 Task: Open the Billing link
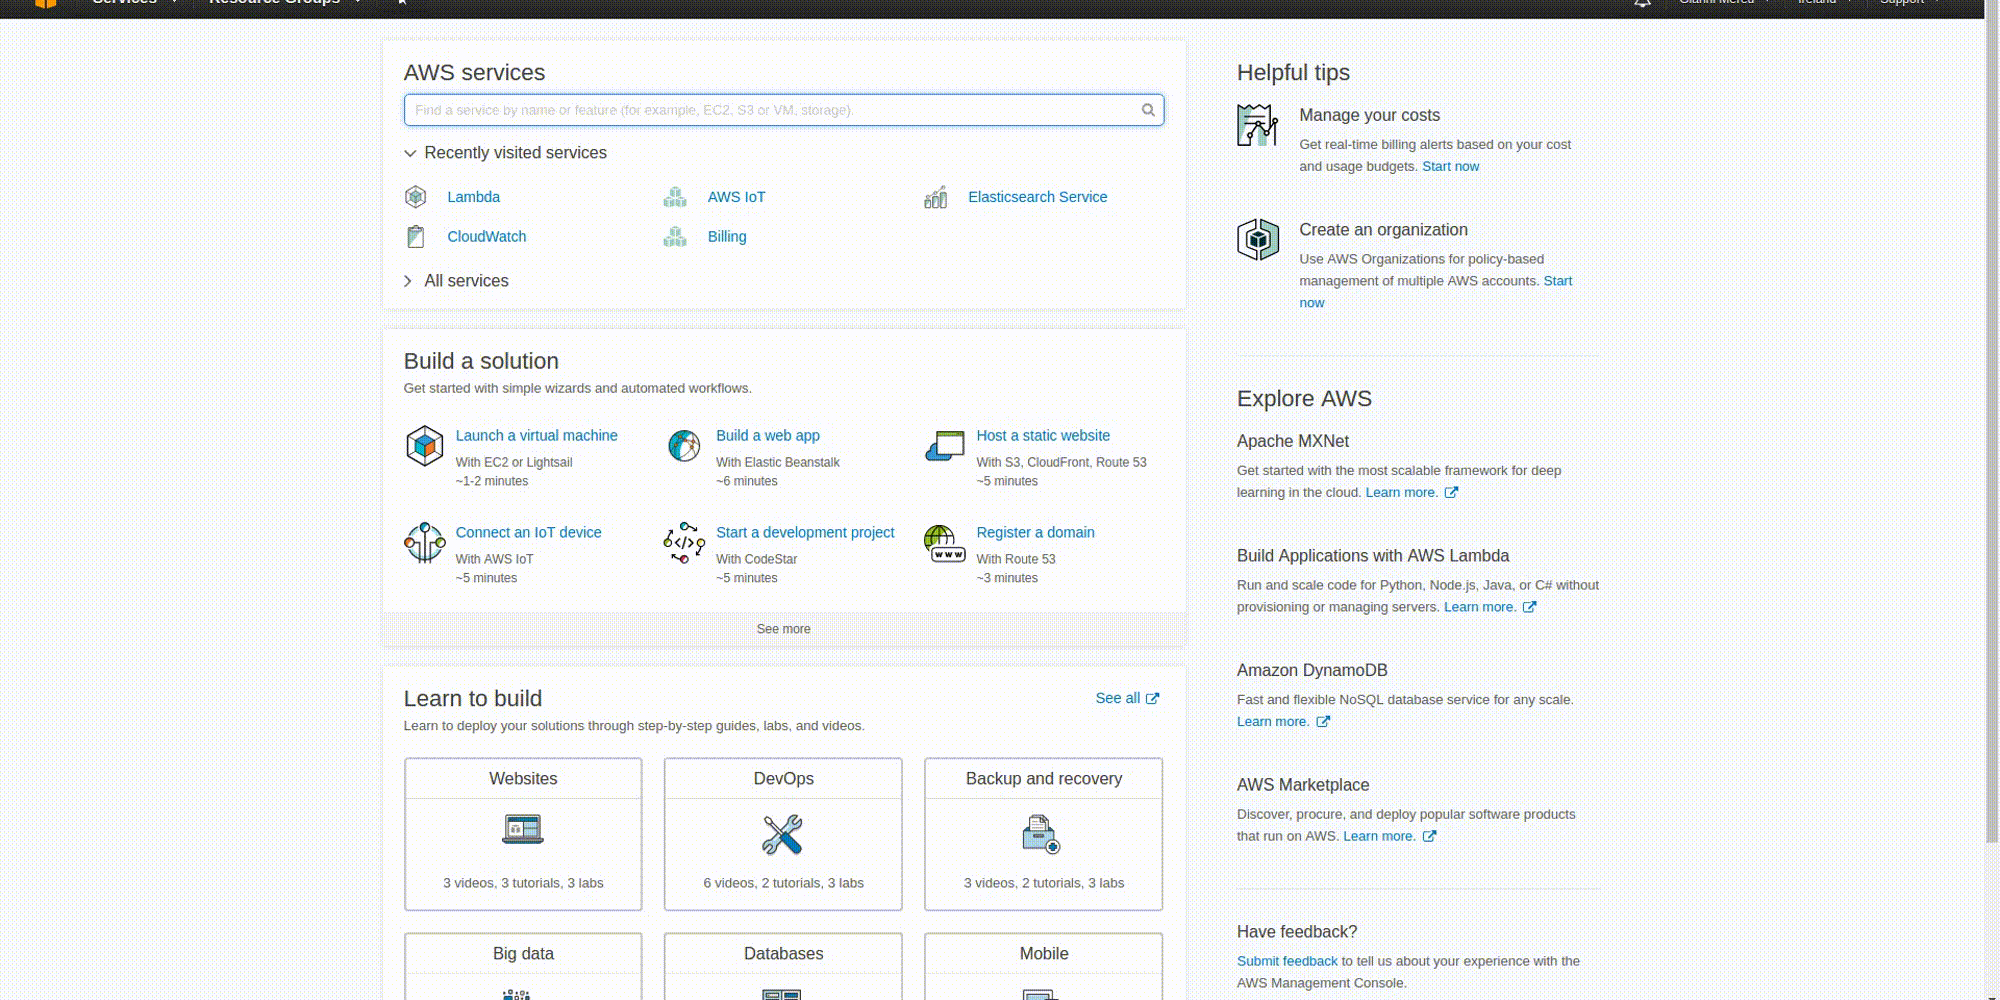(x=727, y=237)
